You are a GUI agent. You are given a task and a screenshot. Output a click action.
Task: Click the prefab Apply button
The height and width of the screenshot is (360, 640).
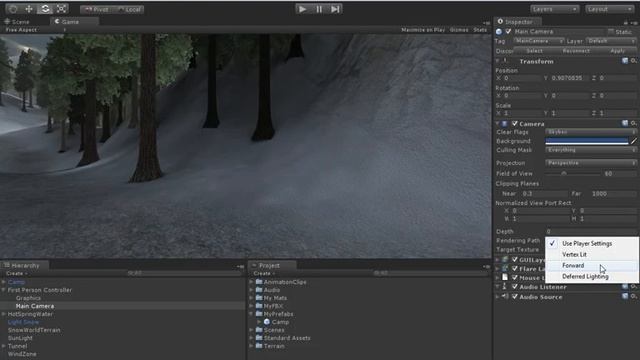click(617, 51)
